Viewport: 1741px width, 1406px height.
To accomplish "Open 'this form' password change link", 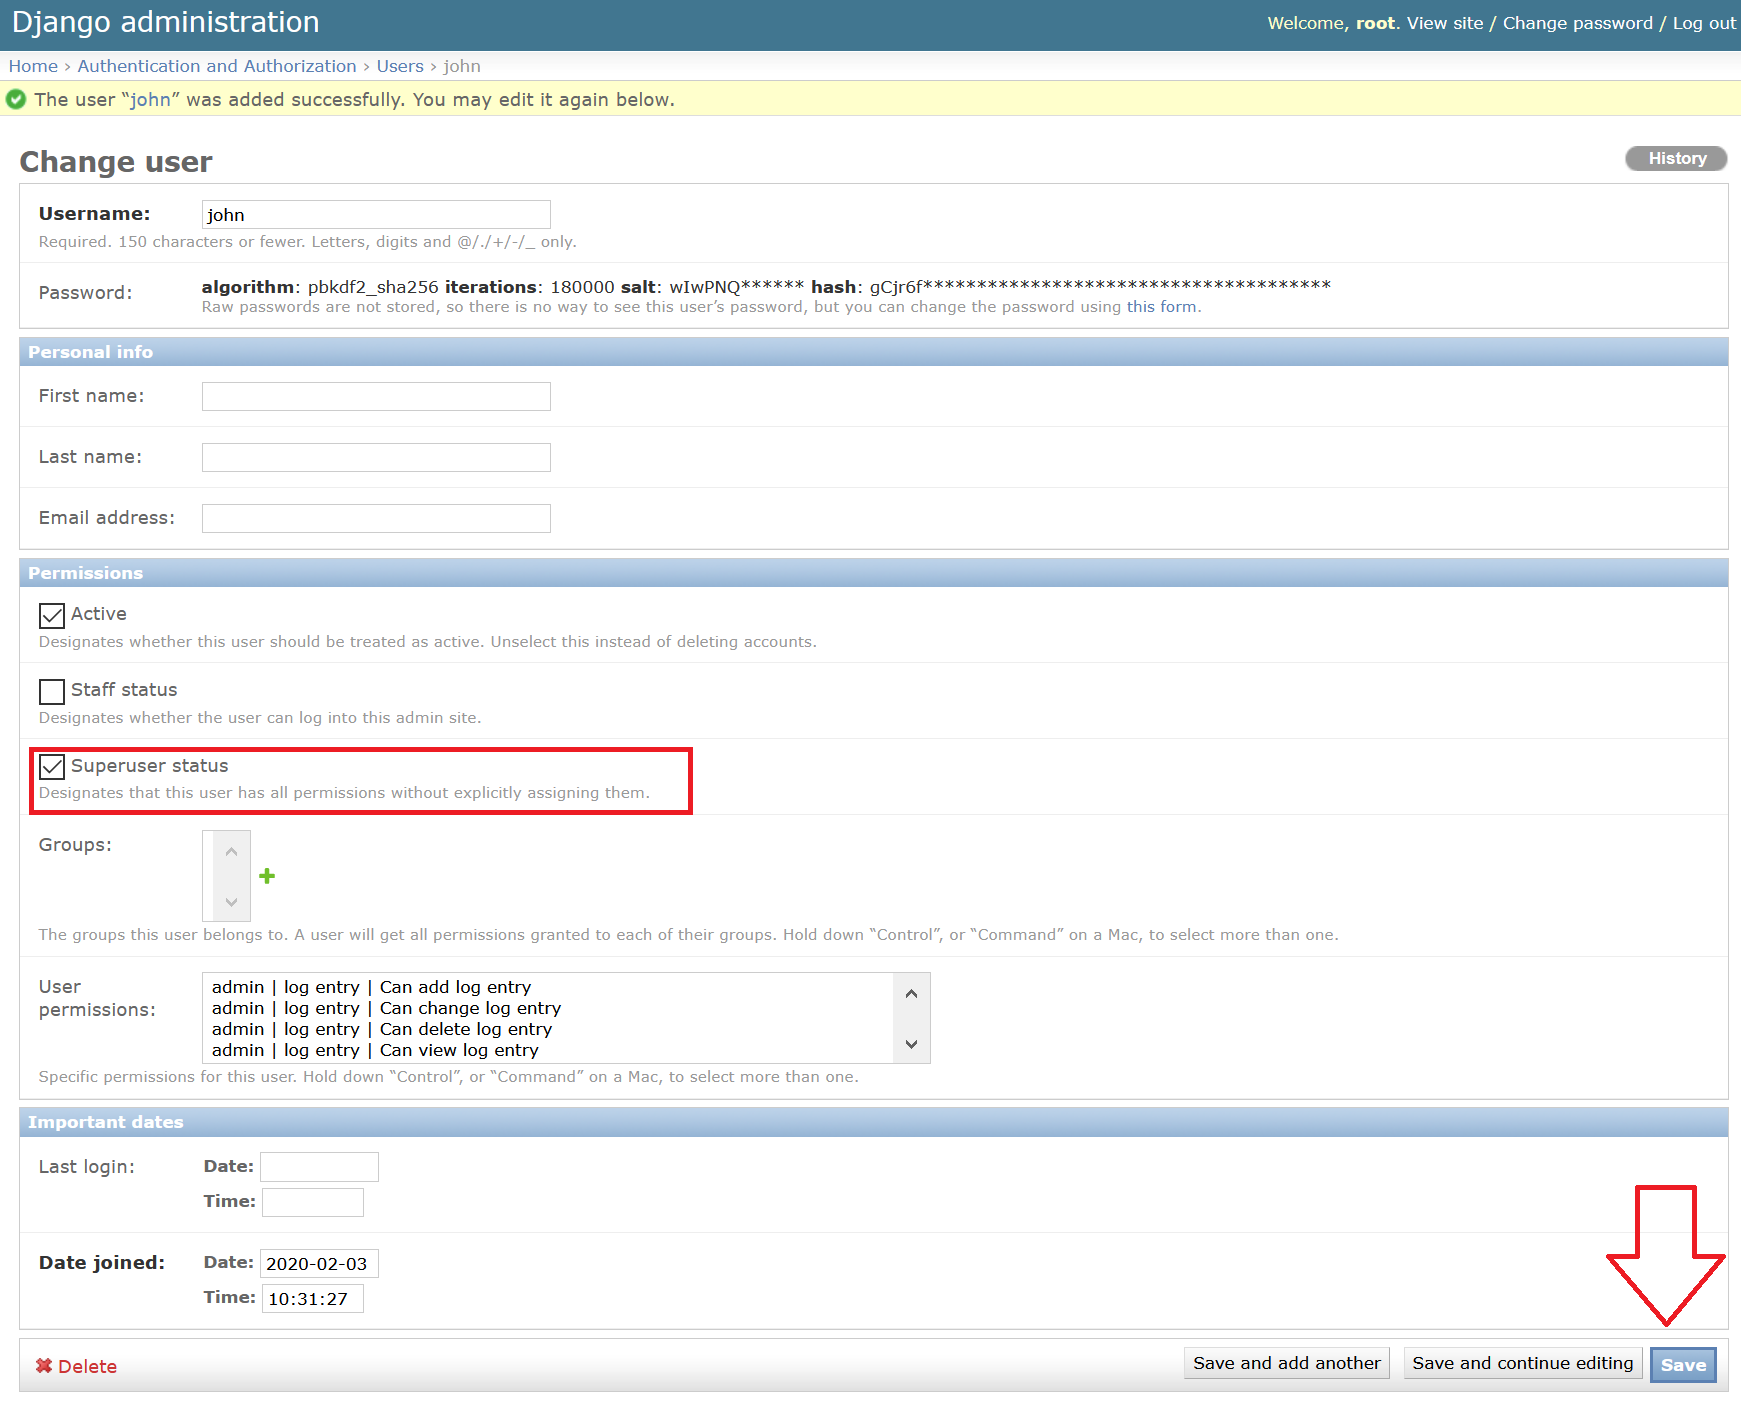I will click(1161, 307).
